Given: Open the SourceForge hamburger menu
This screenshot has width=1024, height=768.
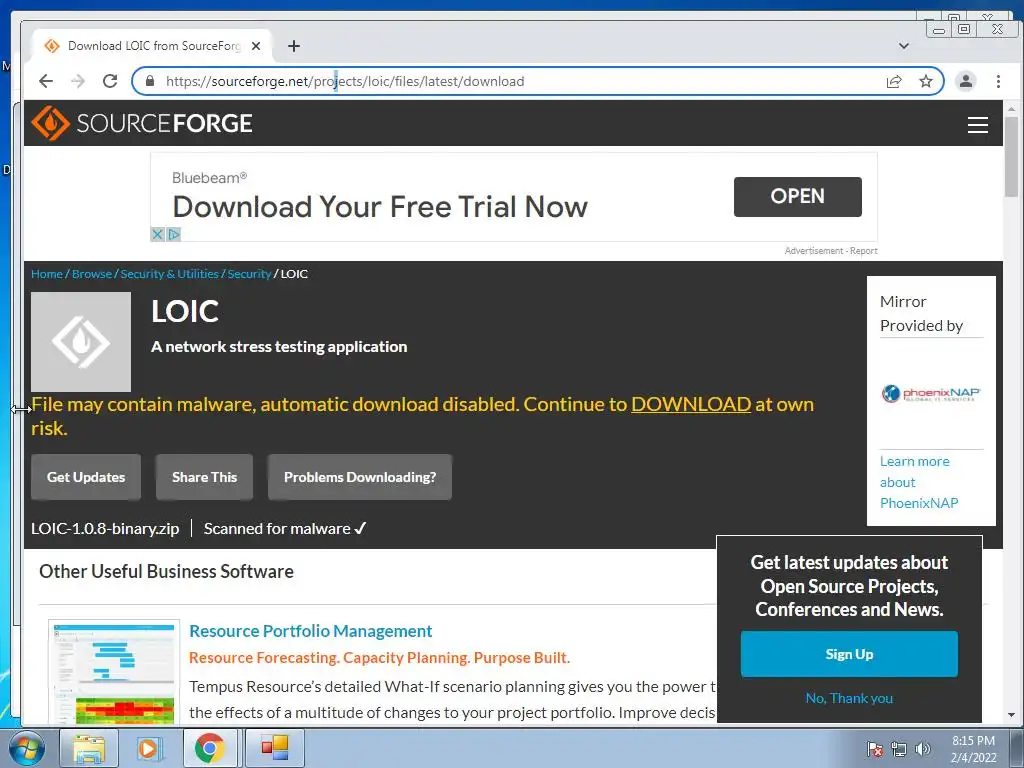Looking at the screenshot, I should coord(977,124).
